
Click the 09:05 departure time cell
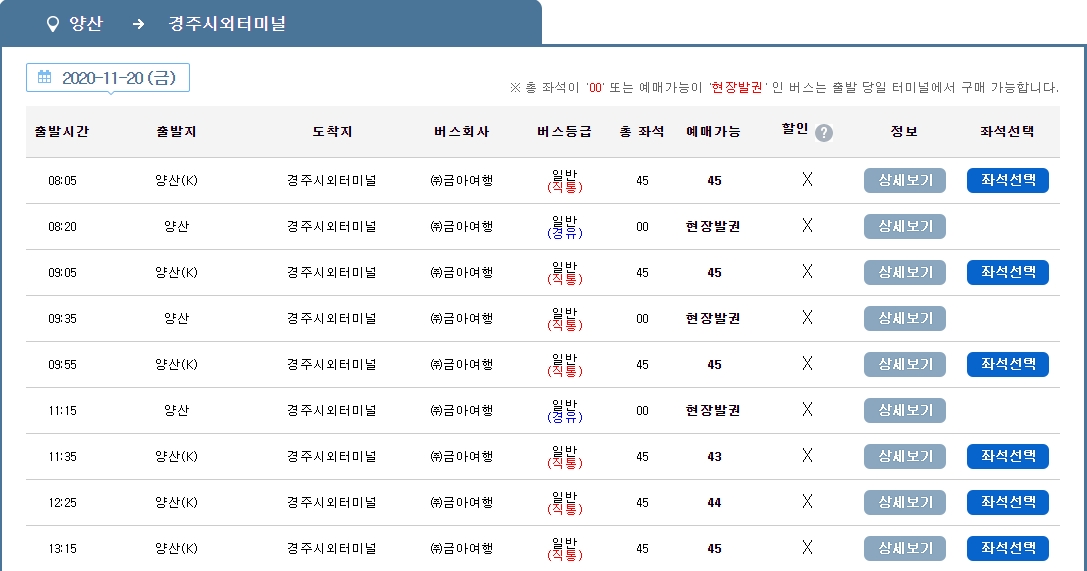coord(62,273)
